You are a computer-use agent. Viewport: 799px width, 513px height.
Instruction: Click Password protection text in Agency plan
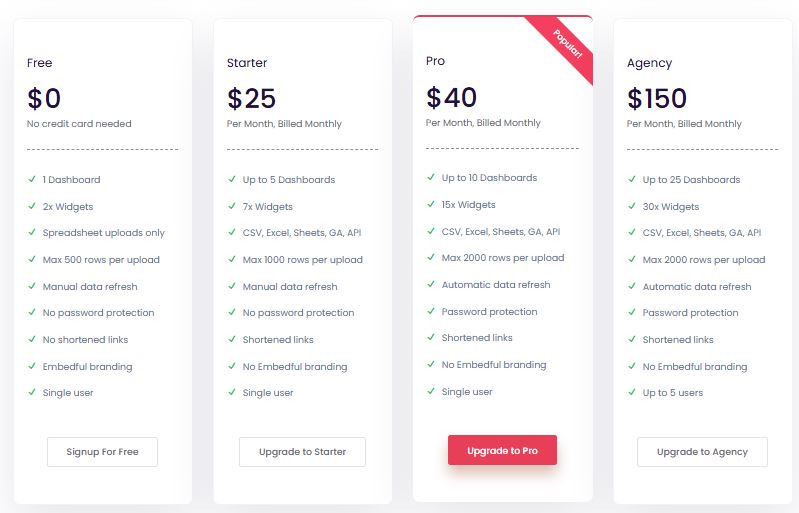[x=690, y=313]
